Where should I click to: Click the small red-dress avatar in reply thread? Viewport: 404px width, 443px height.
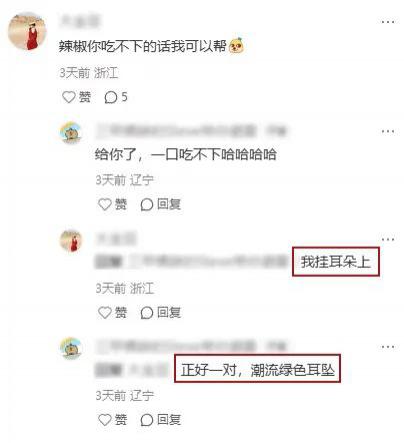tap(71, 241)
